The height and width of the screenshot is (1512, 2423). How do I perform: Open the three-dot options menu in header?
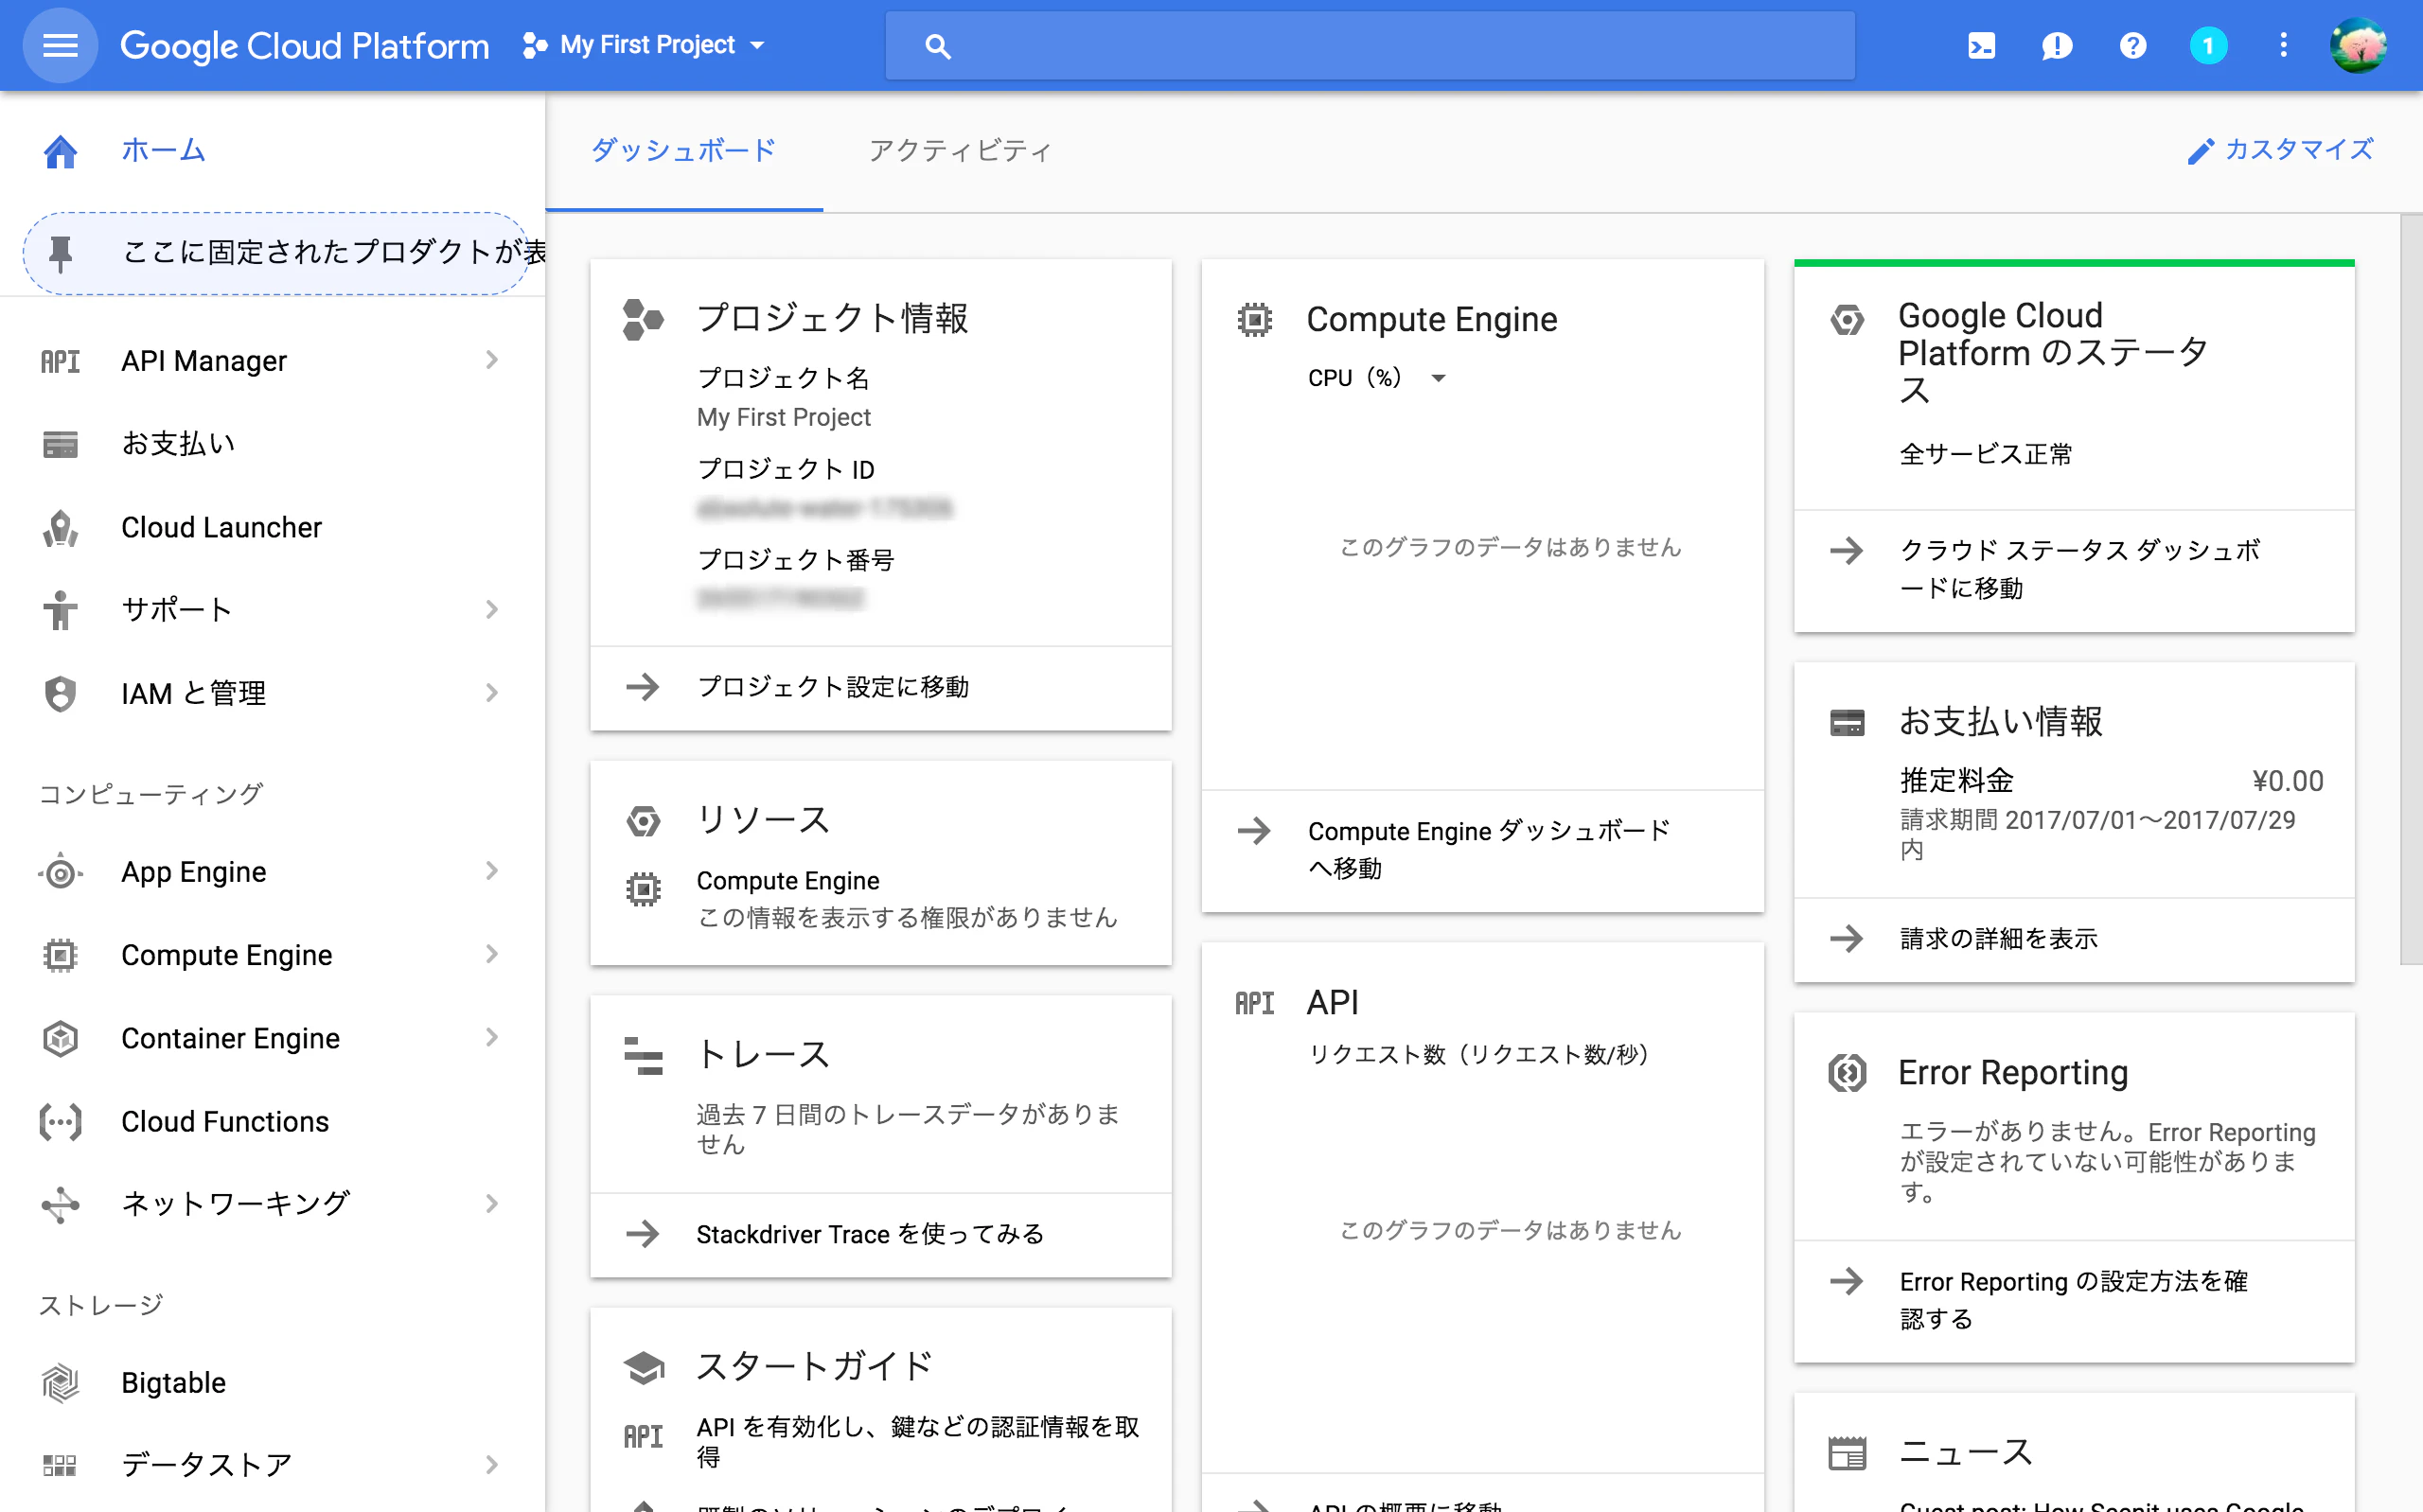[x=2283, y=45]
